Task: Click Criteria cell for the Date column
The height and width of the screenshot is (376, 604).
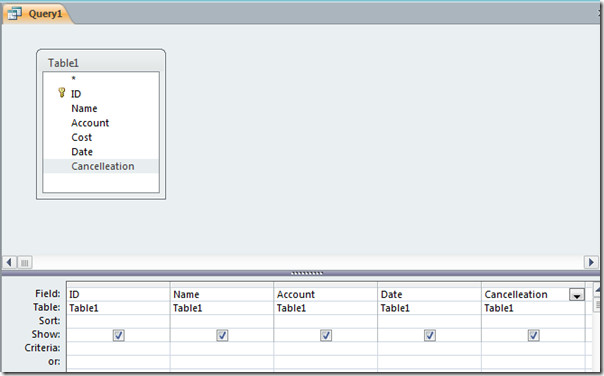Action: point(430,348)
